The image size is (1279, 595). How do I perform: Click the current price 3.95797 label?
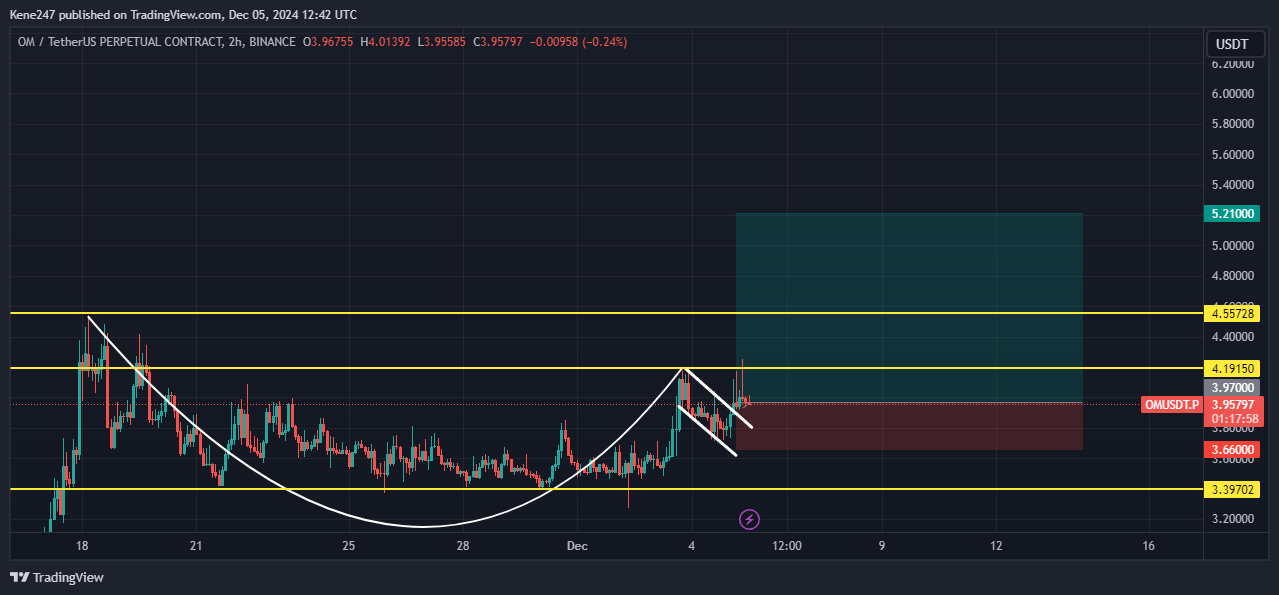1233,404
